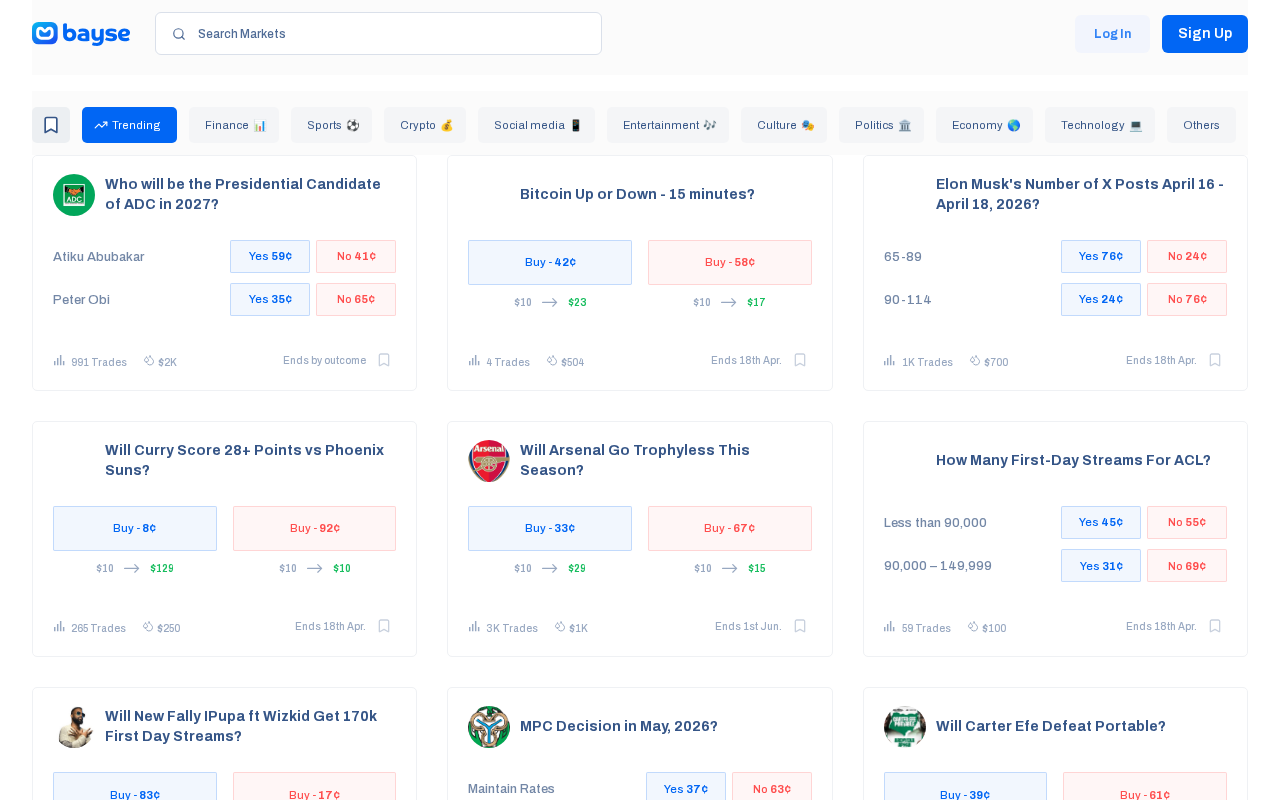Click trades chart icon on Curry market

coord(59,626)
